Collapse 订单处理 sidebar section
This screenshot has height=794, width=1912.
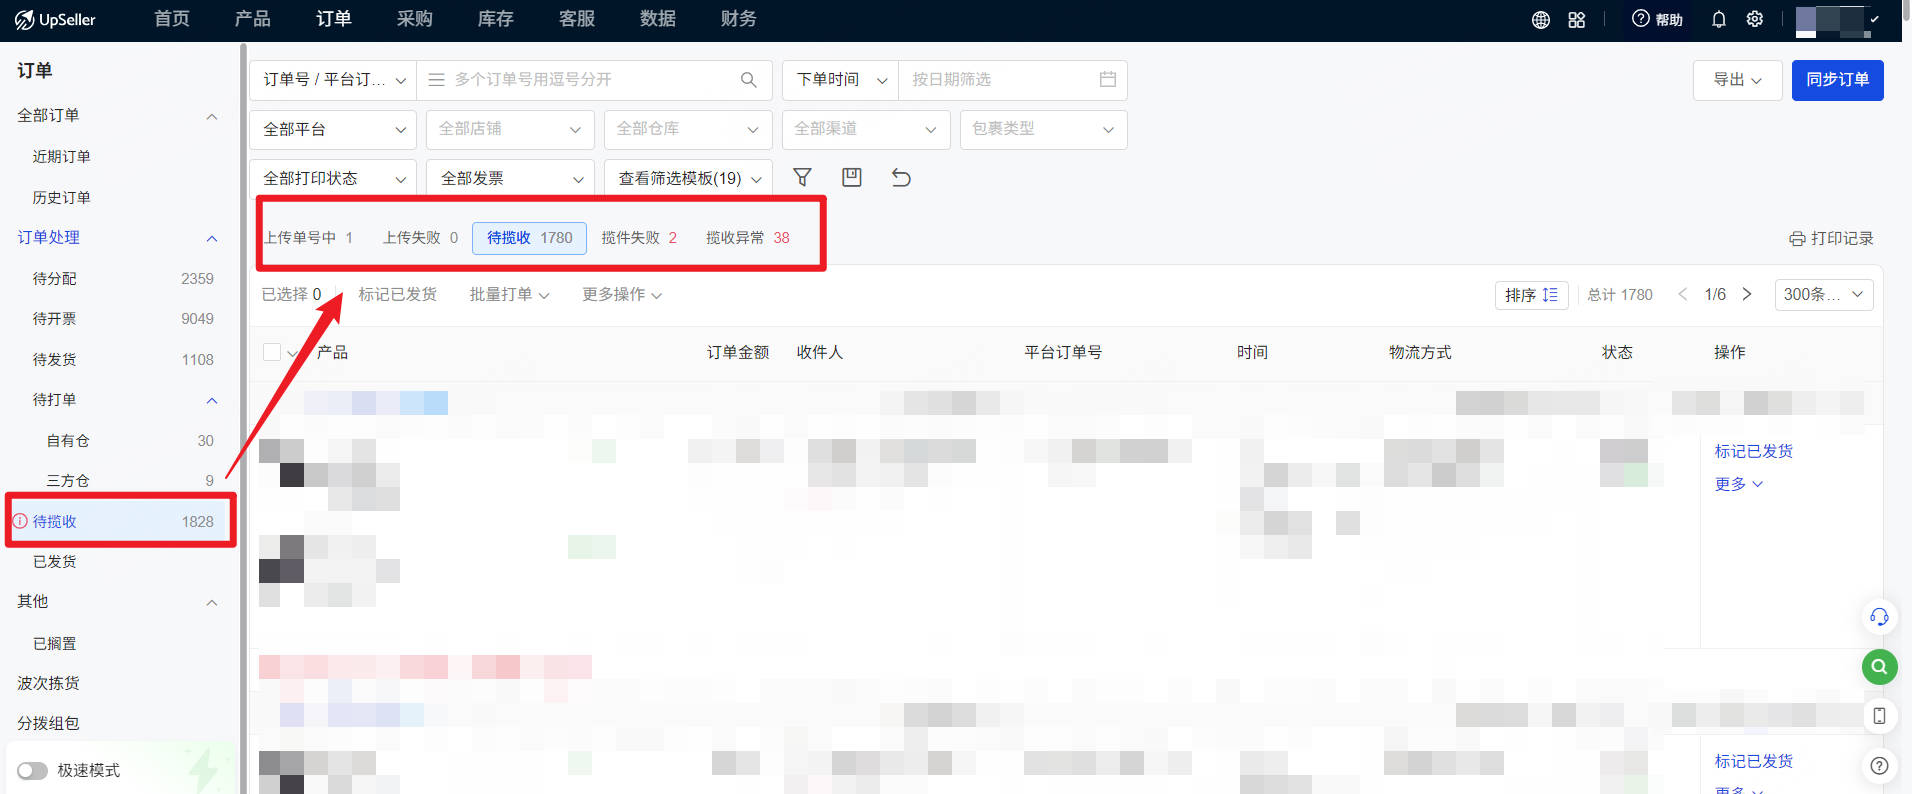(x=211, y=238)
